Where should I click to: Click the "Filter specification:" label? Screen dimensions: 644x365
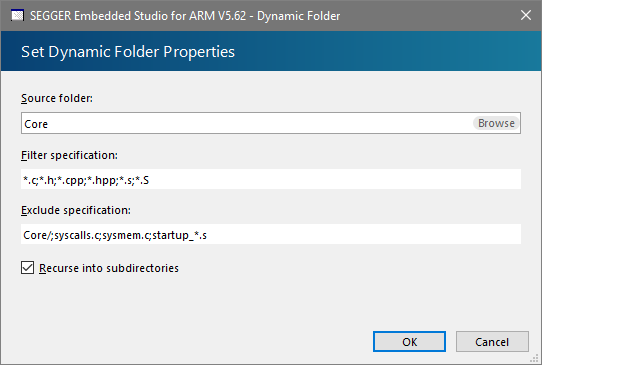tap(69, 155)
